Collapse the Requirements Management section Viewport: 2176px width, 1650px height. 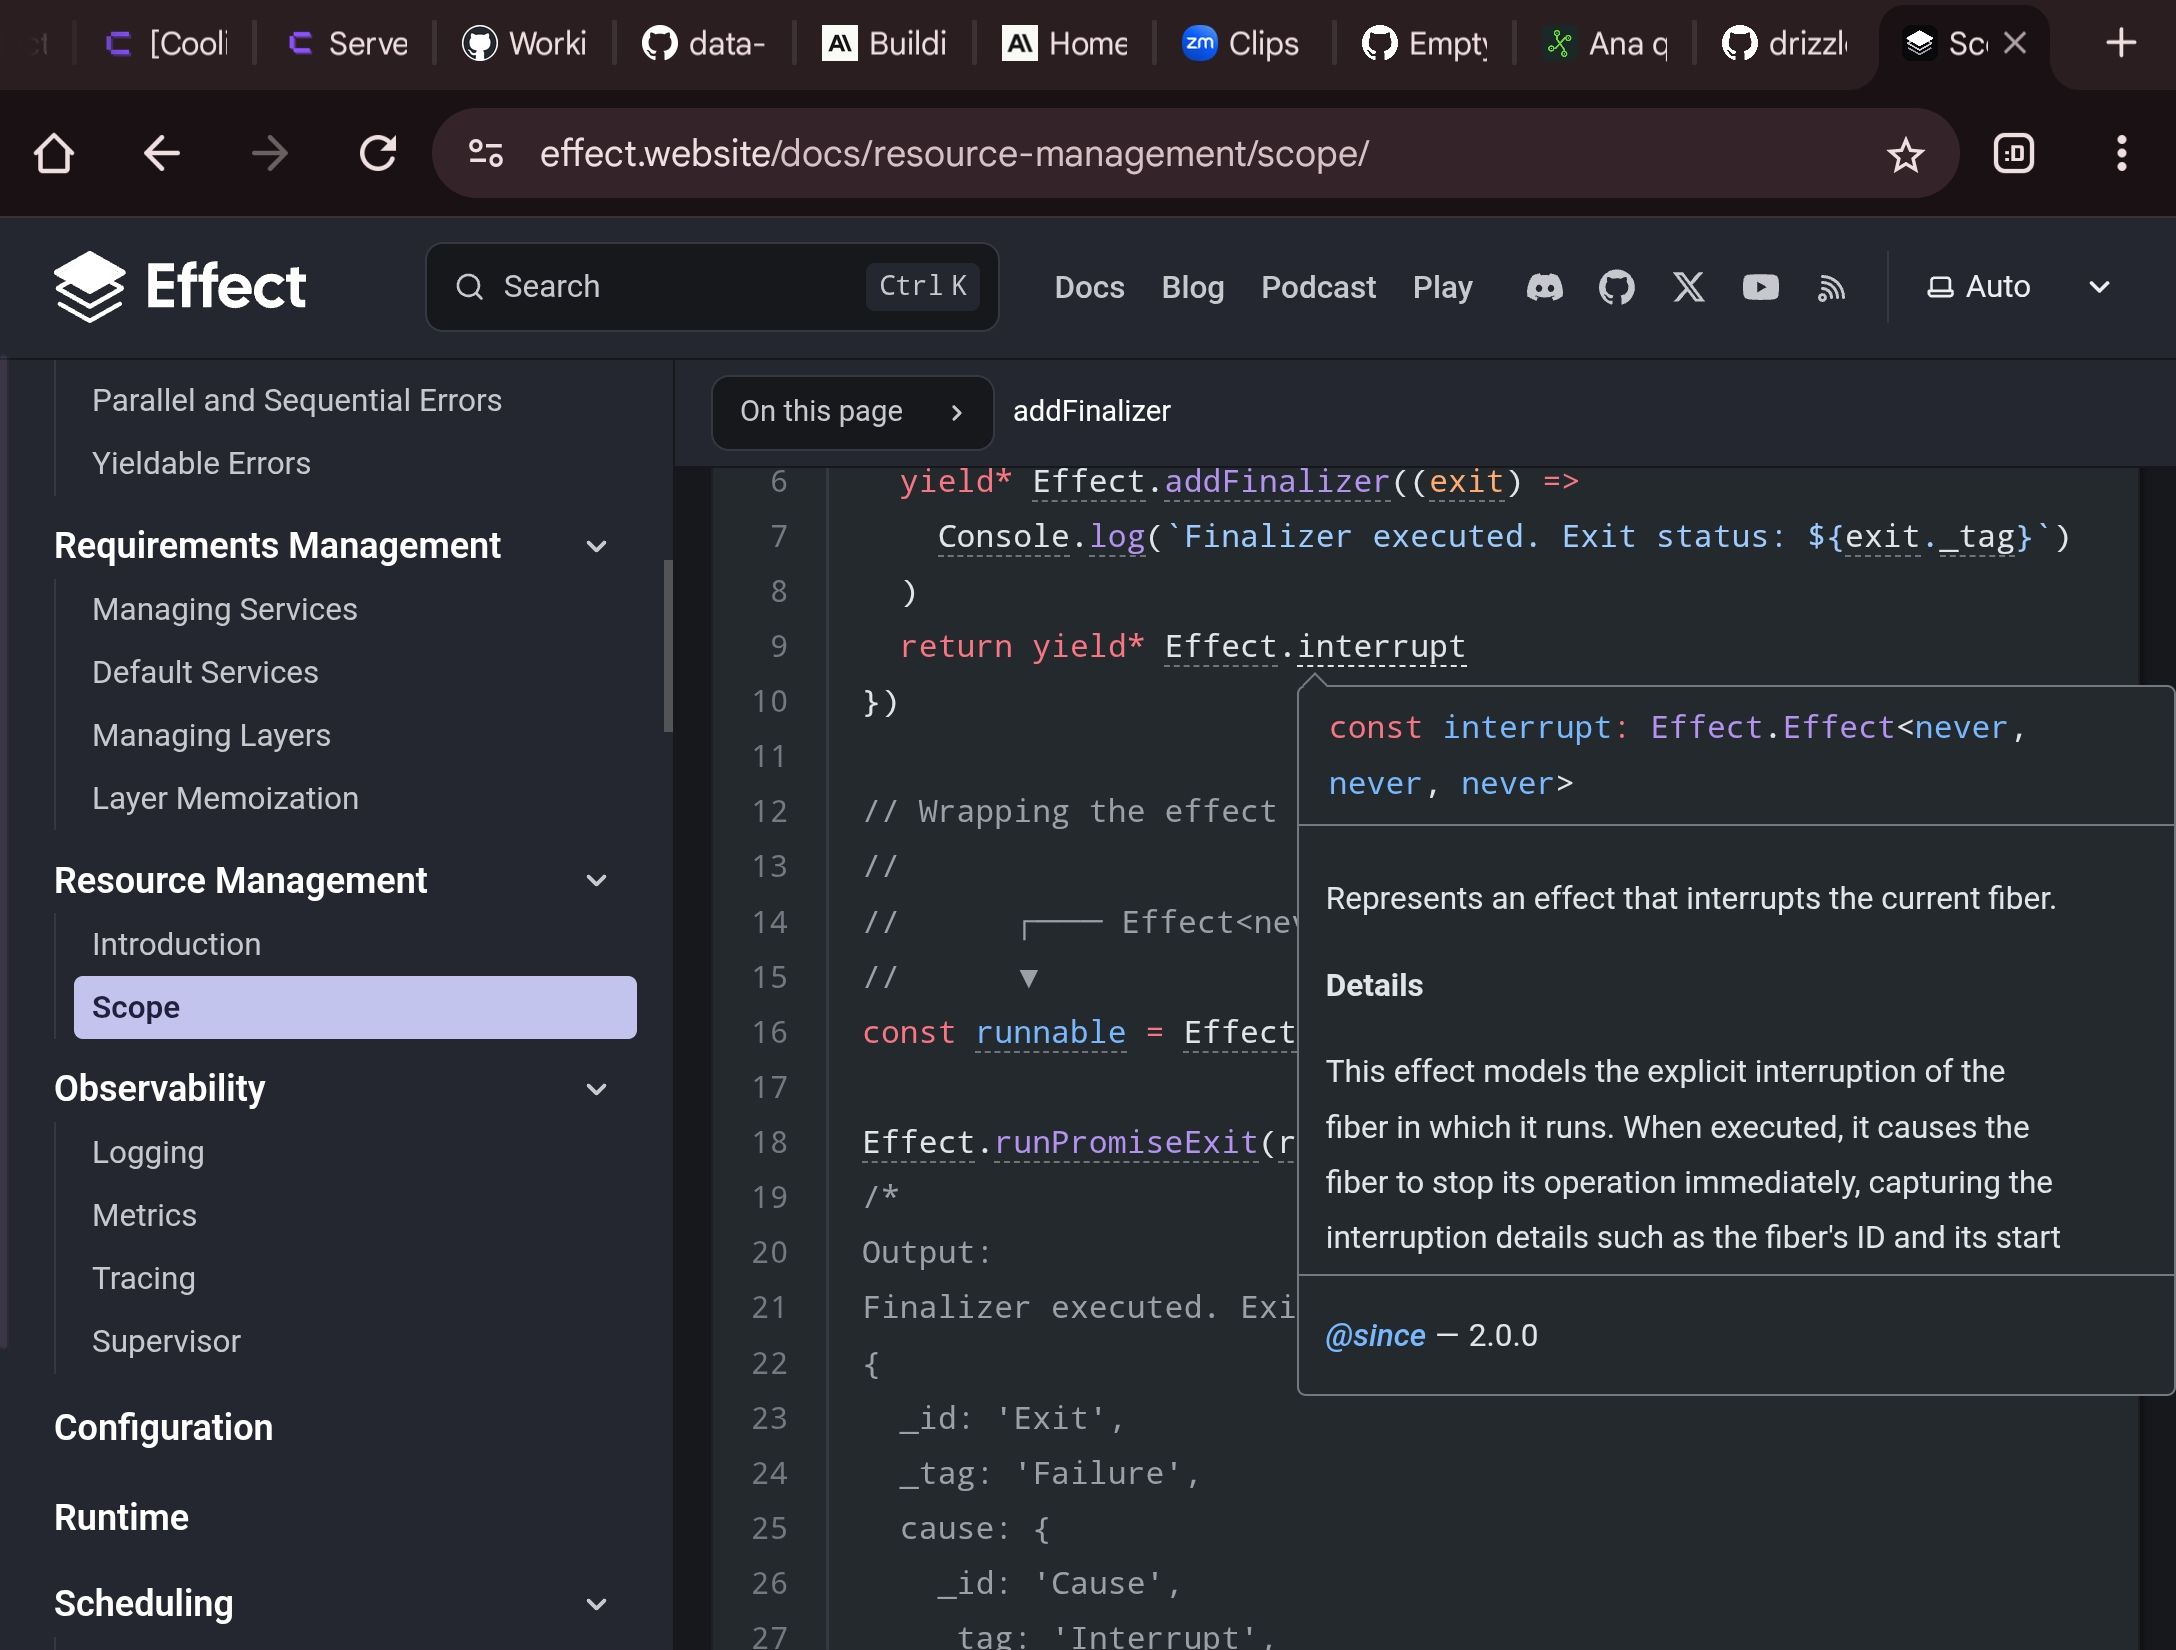[x=597, y=545]
